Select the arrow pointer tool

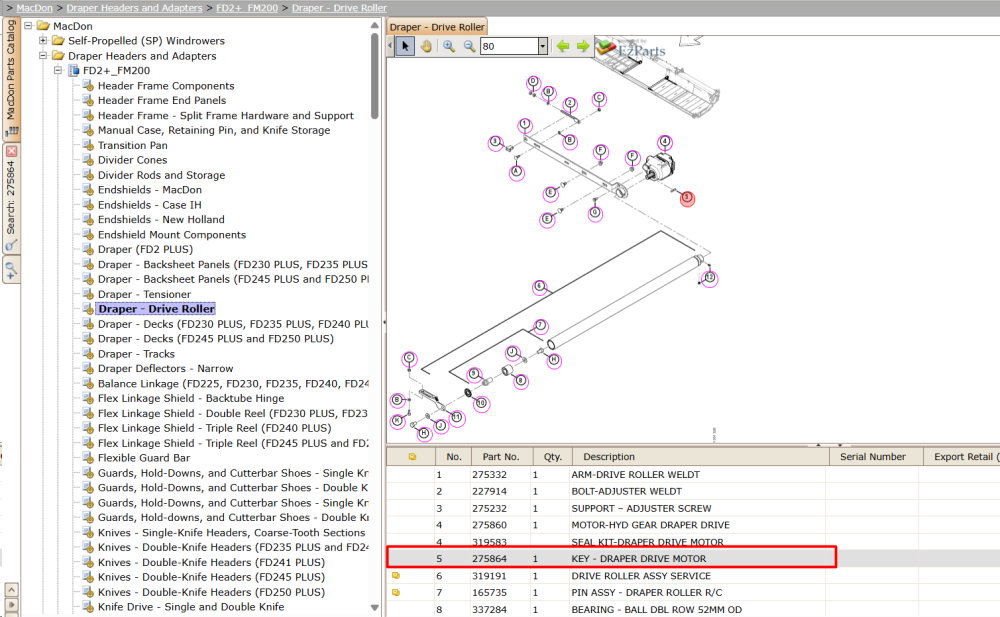tap(405, 46)
